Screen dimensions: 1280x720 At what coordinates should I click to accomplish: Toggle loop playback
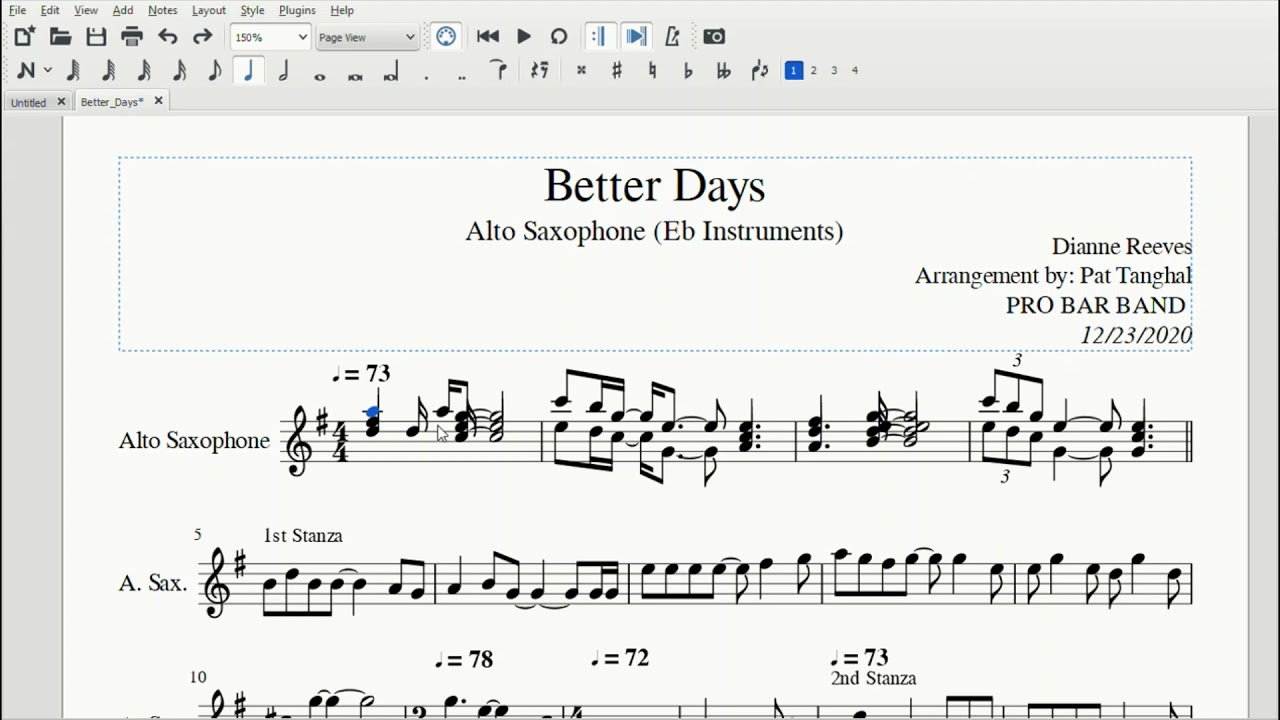click(559, 37)
